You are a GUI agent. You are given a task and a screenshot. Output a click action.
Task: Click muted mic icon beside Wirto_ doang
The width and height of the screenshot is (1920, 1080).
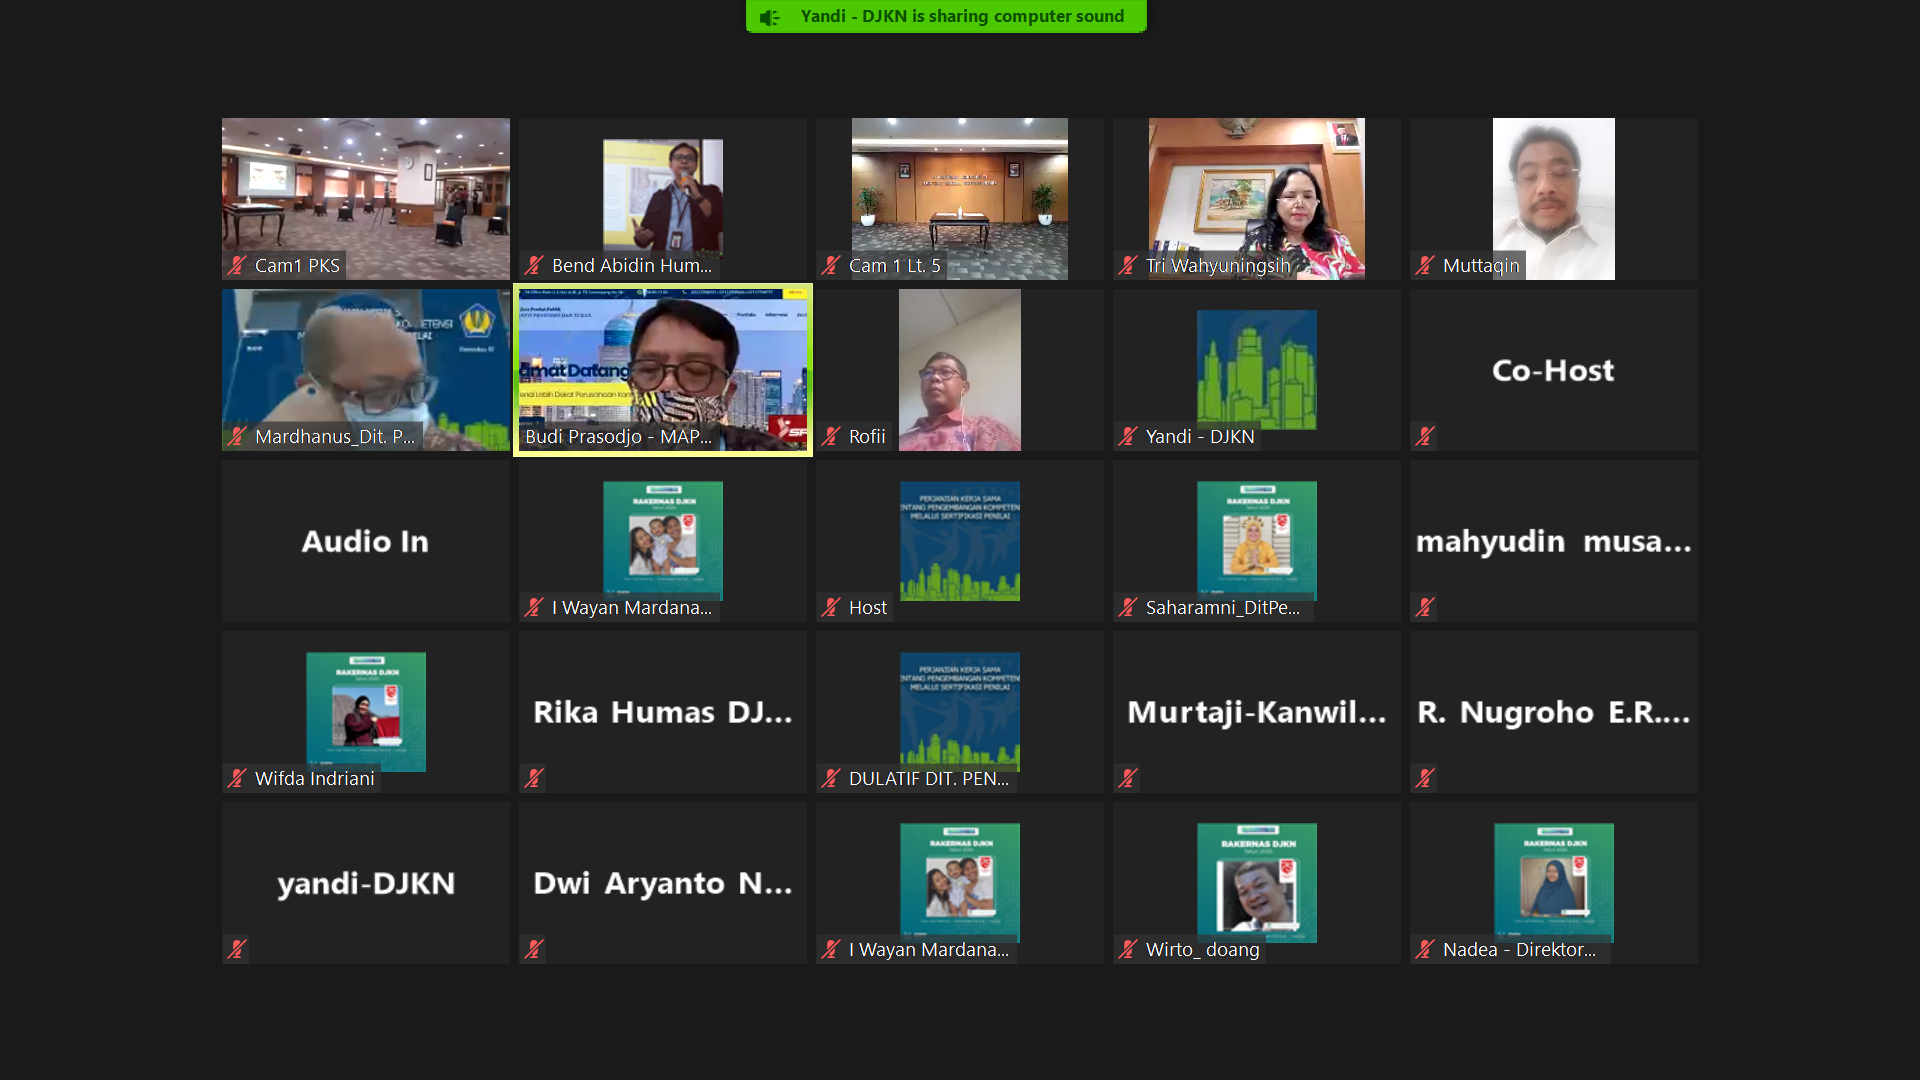(x=1128, y=950)
